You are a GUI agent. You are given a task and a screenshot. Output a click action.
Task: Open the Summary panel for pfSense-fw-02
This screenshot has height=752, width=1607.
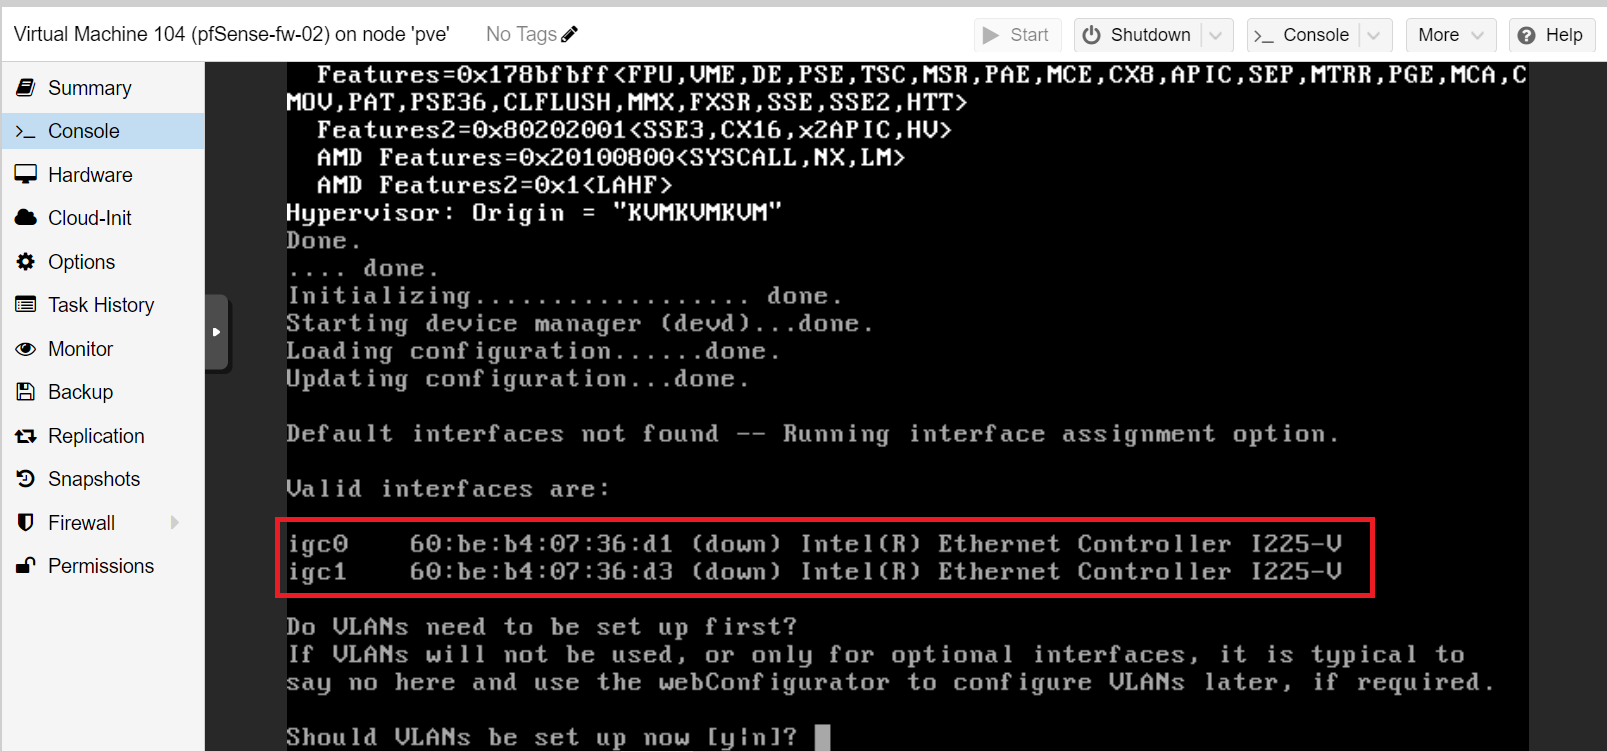(89, 87)
